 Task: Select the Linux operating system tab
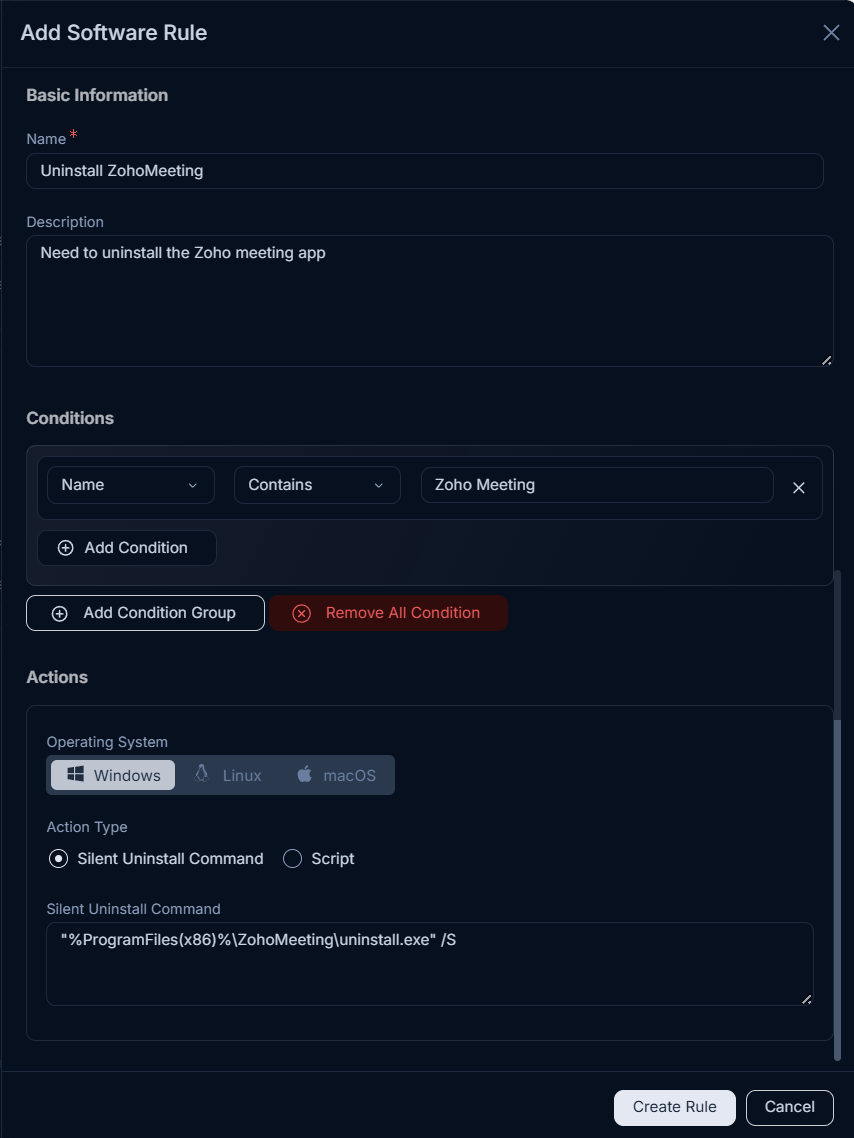[228, 775]
